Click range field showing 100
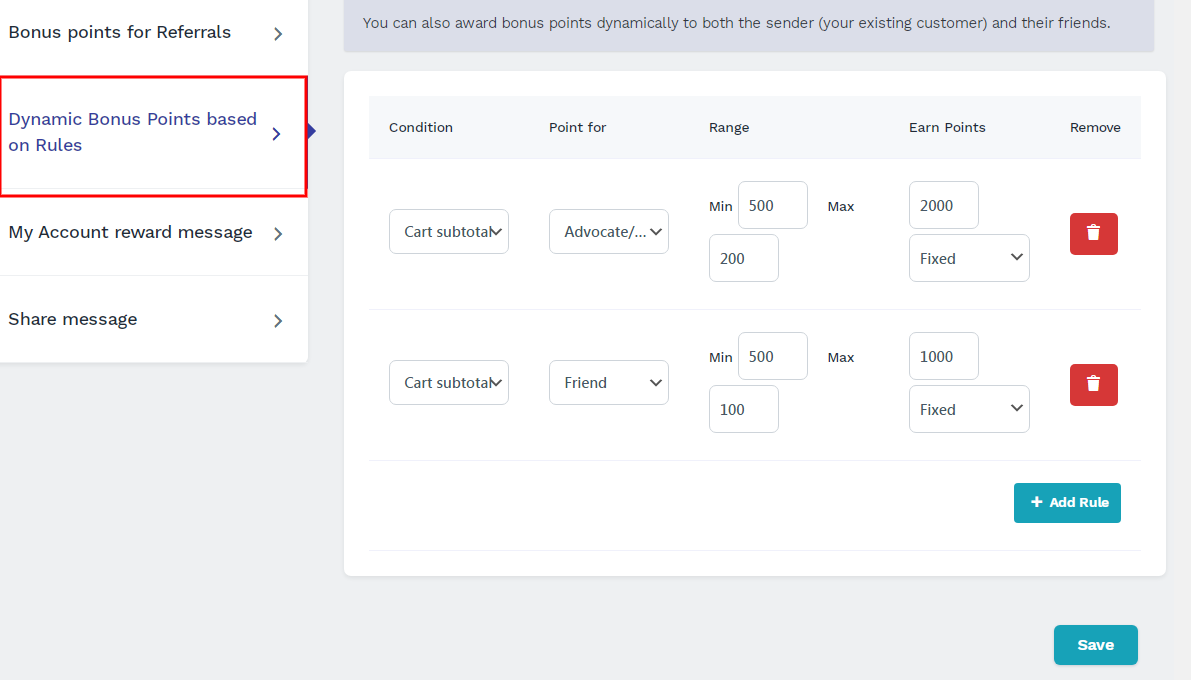The image size is (1201, 680). tap(744, 409)
